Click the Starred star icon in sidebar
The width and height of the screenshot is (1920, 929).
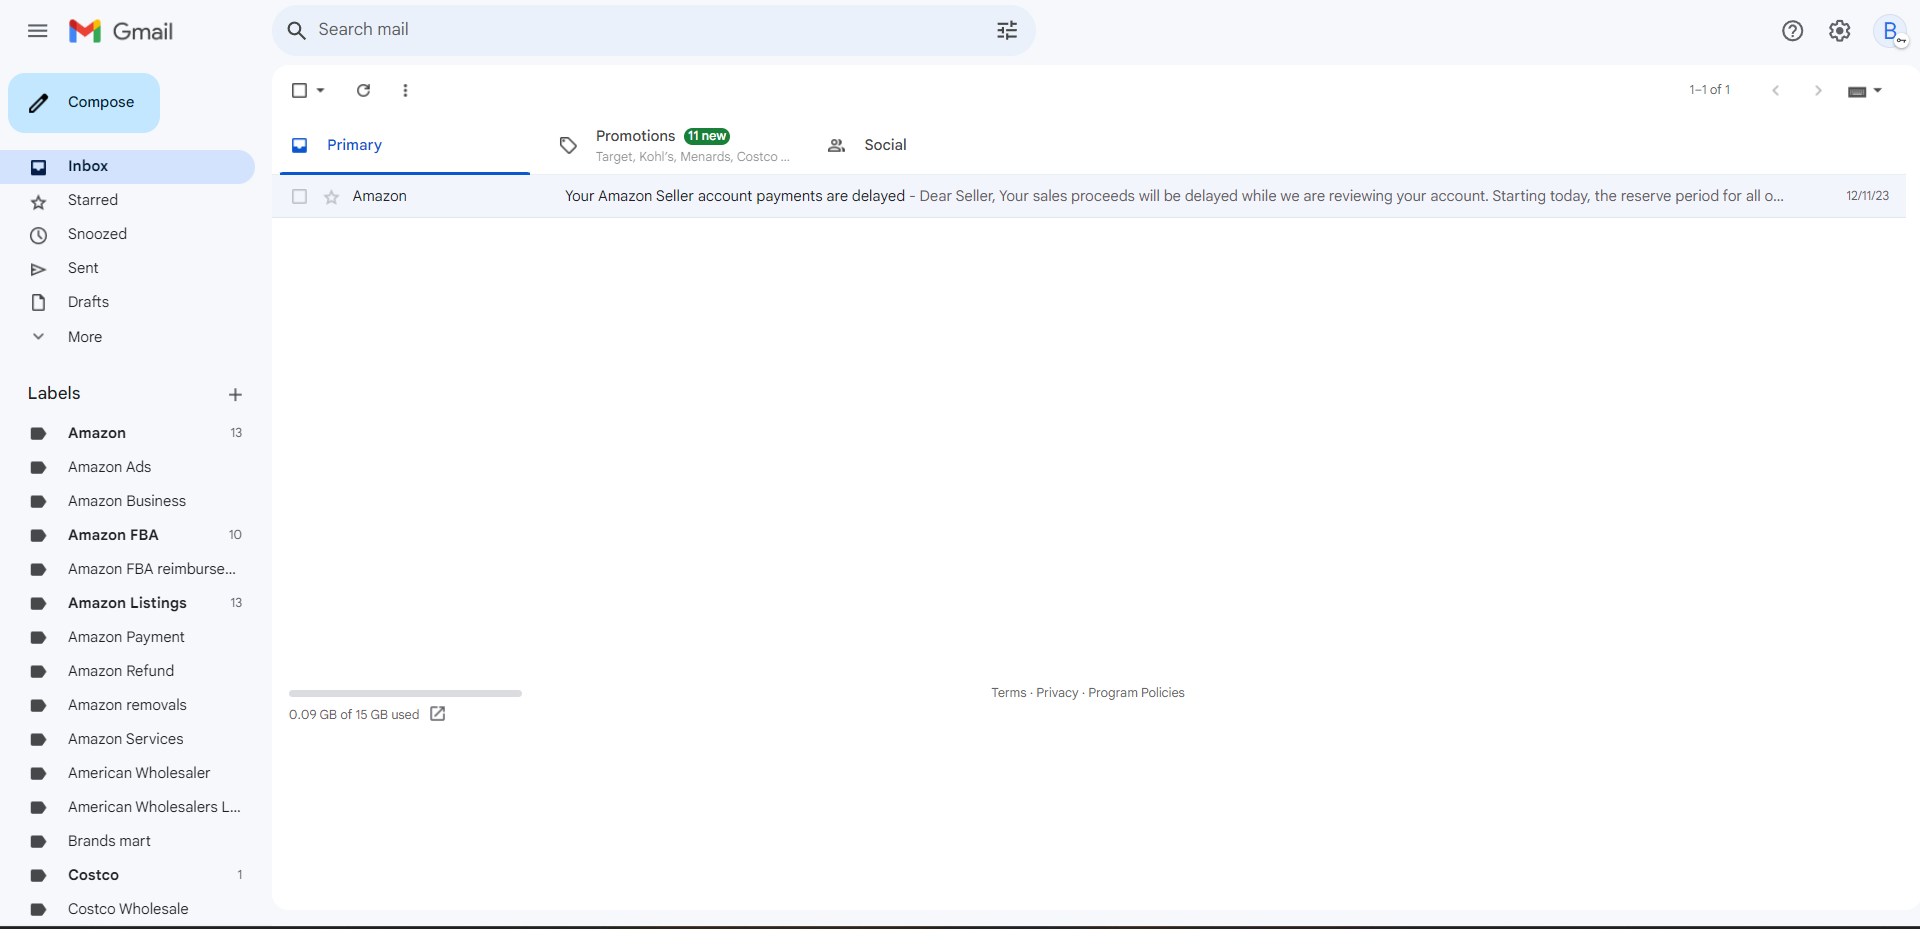click(38, 202)
